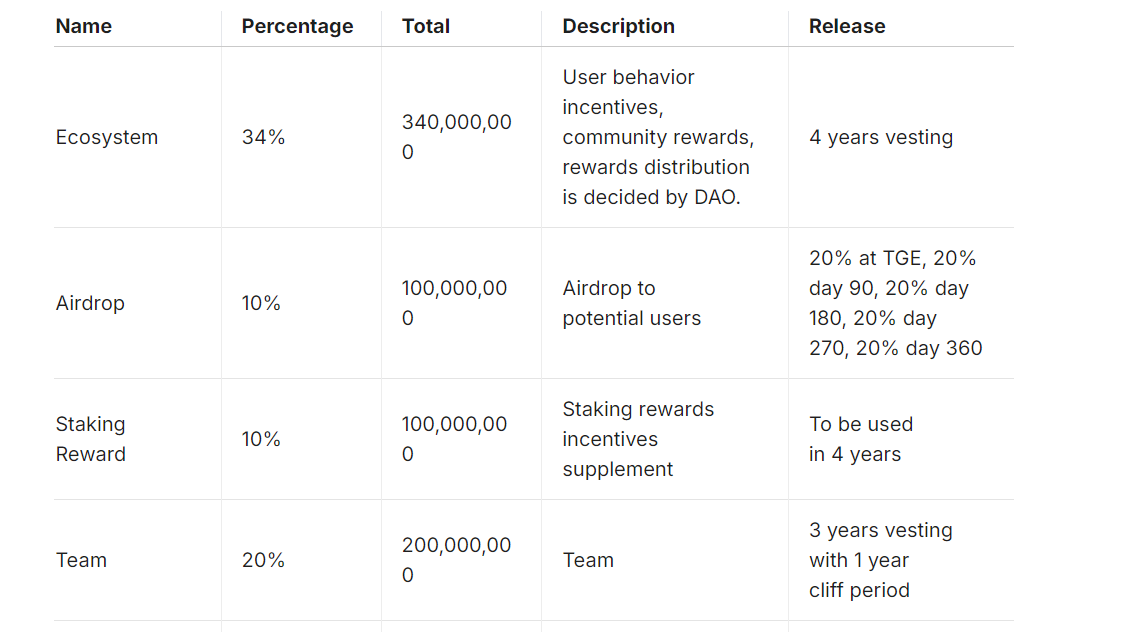
Task: Click the Name column header
Action: (84, 27)
